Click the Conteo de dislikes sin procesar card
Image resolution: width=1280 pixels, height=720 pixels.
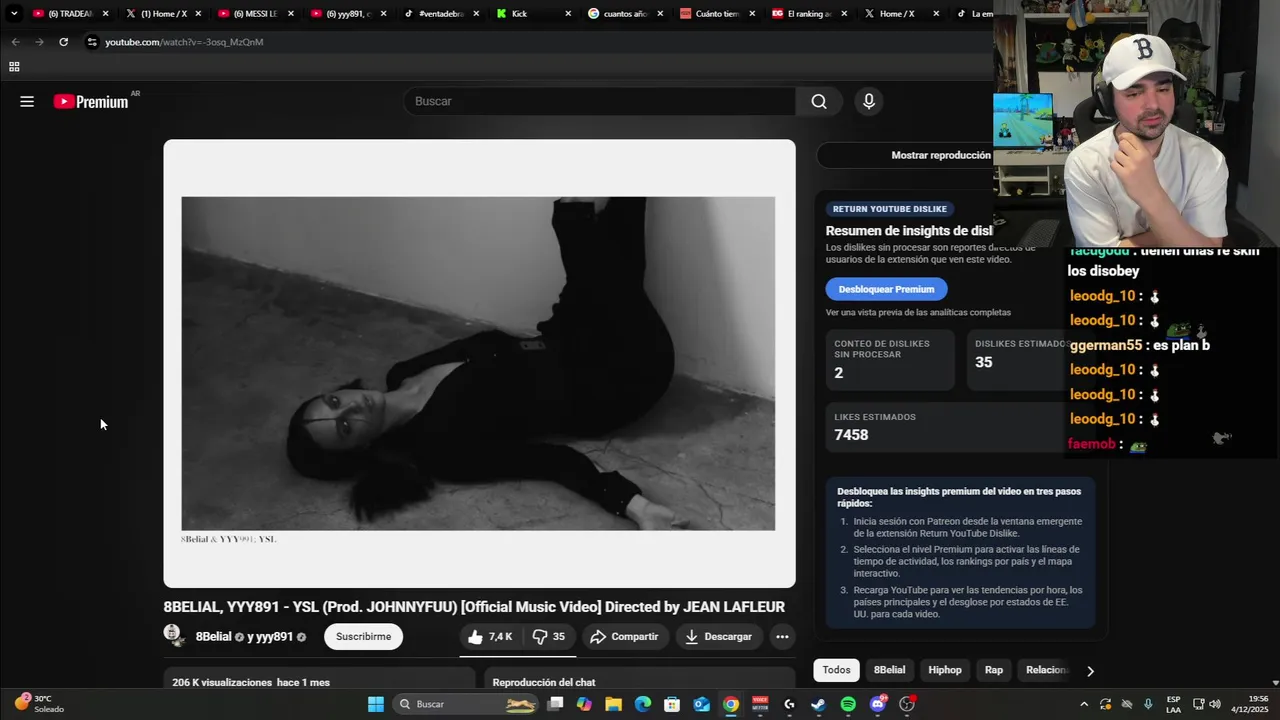(891, 360)
